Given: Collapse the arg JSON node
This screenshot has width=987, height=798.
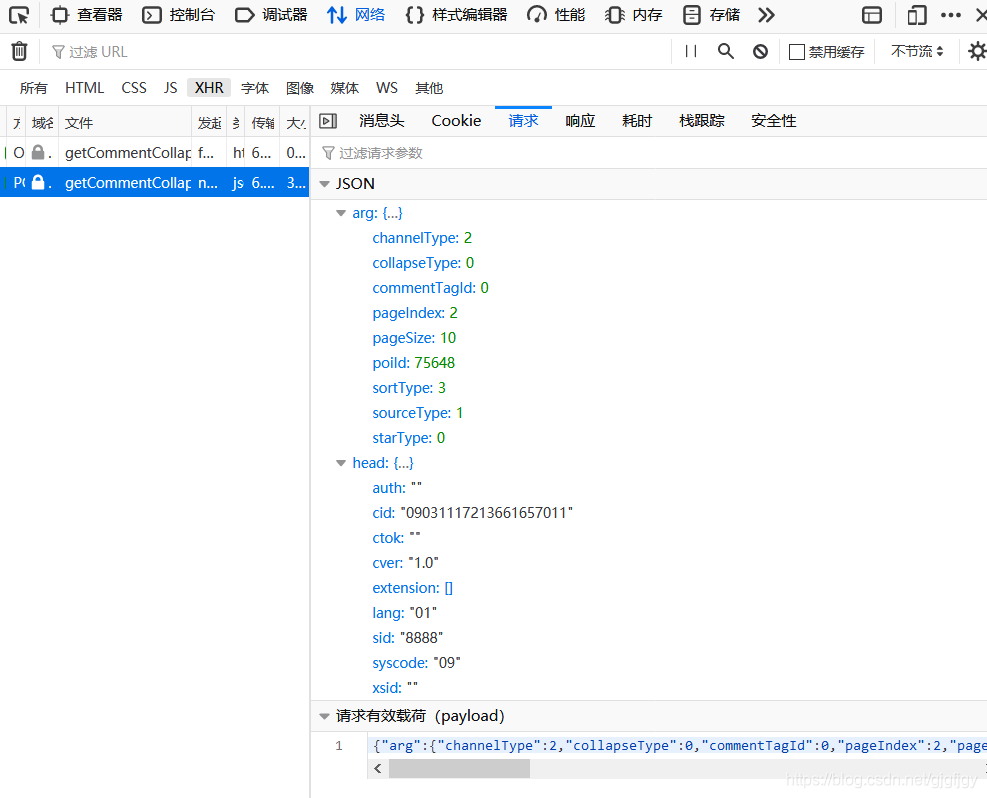Looking at the screenshot, I should click(342, 212).
